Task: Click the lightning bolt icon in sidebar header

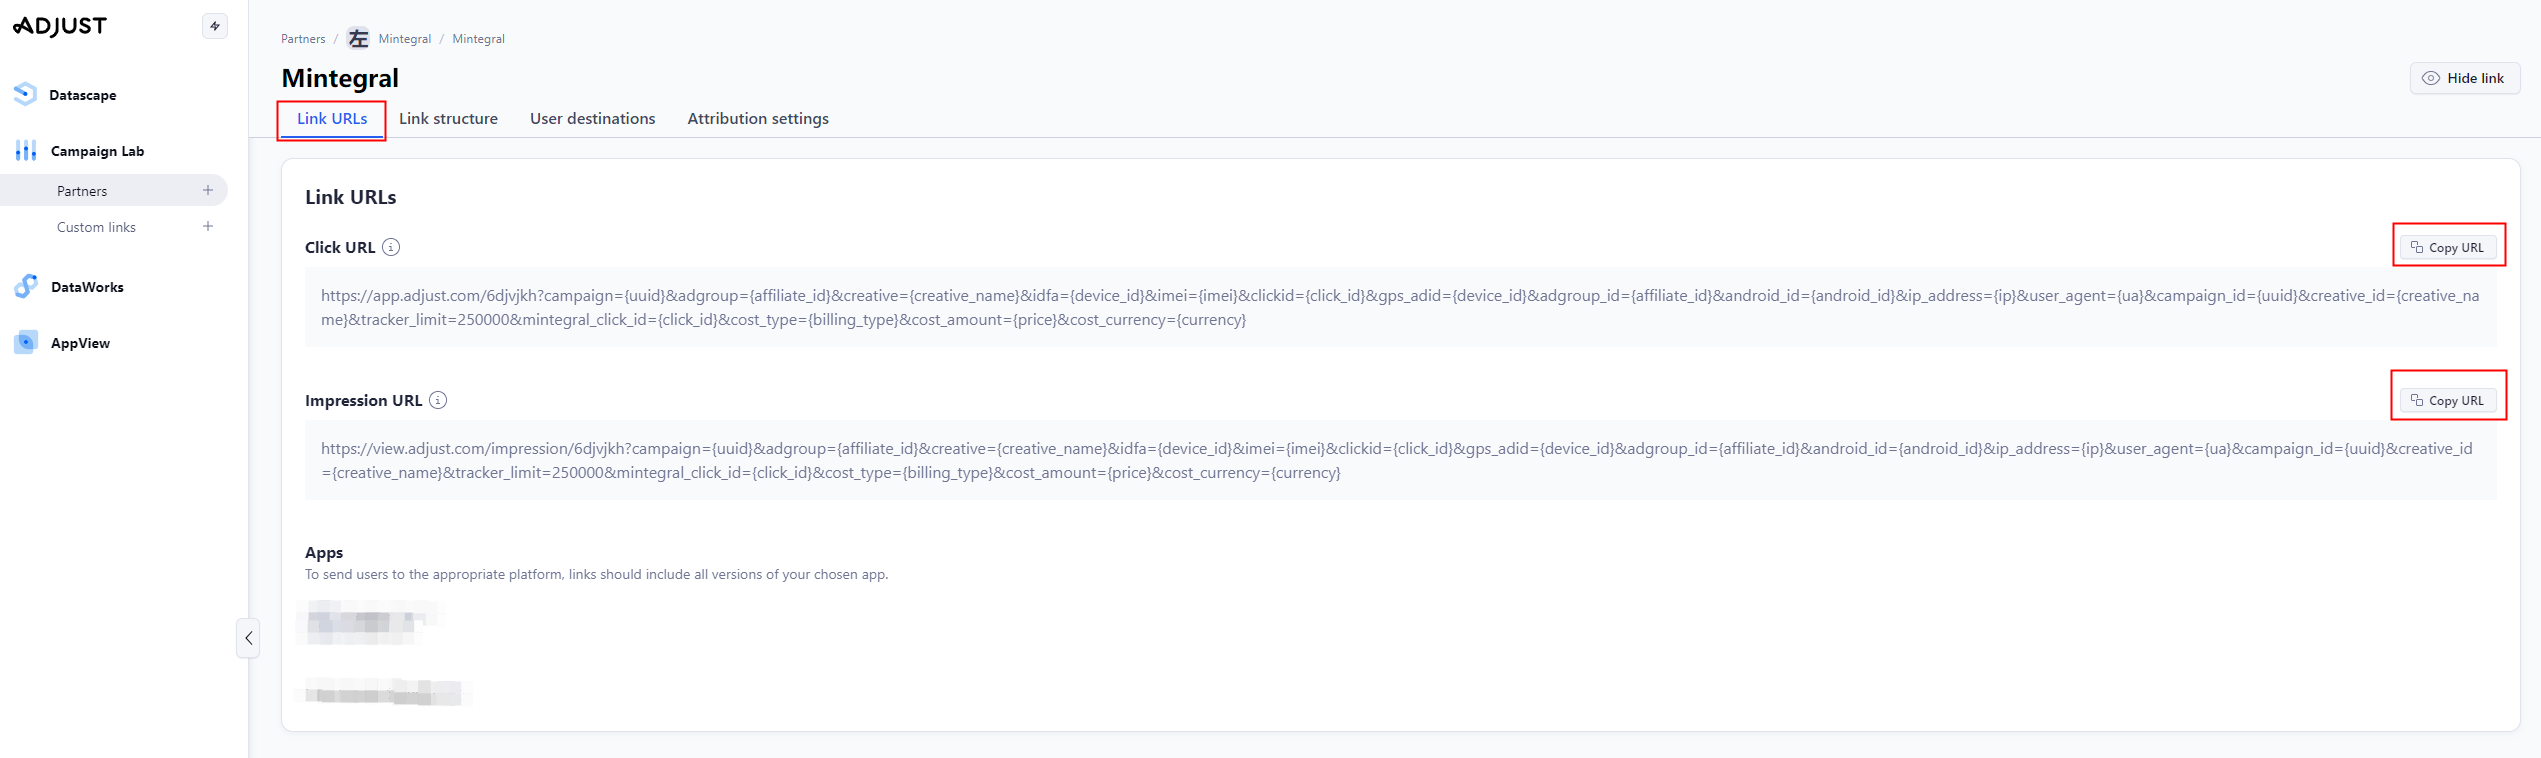Action: tap(215, 26)
